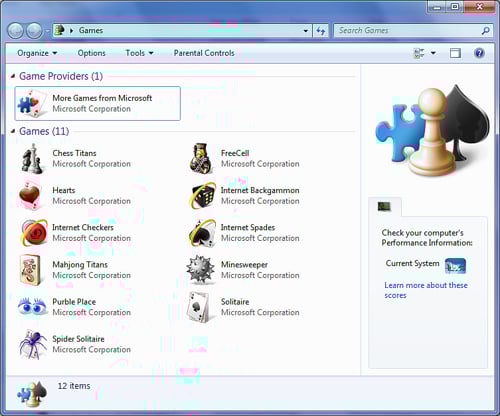500x416 pixels.
Task: Open the Learn more about these scores link
Action: click(426, 290)
